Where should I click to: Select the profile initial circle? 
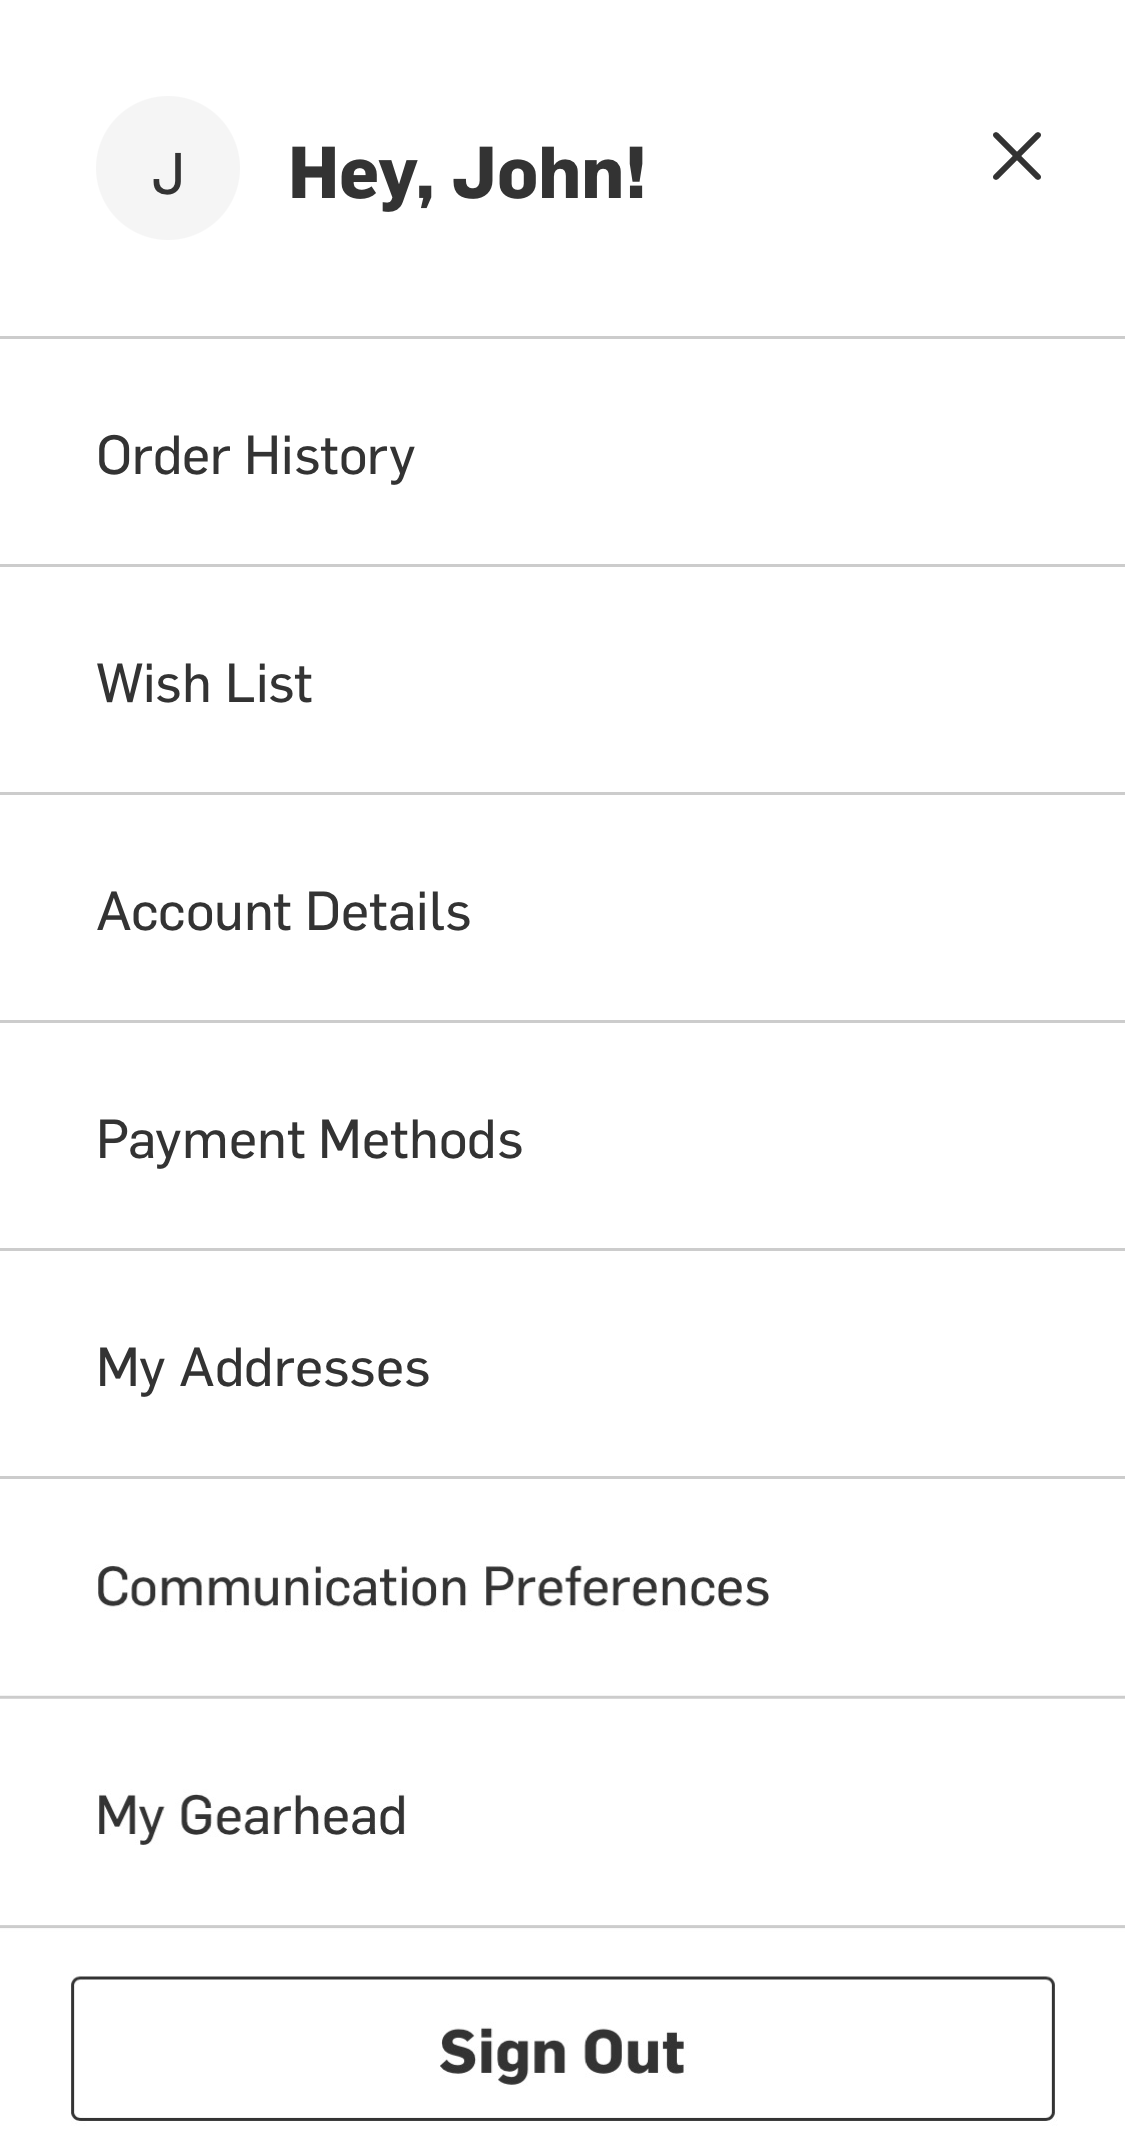click(168, 168)
